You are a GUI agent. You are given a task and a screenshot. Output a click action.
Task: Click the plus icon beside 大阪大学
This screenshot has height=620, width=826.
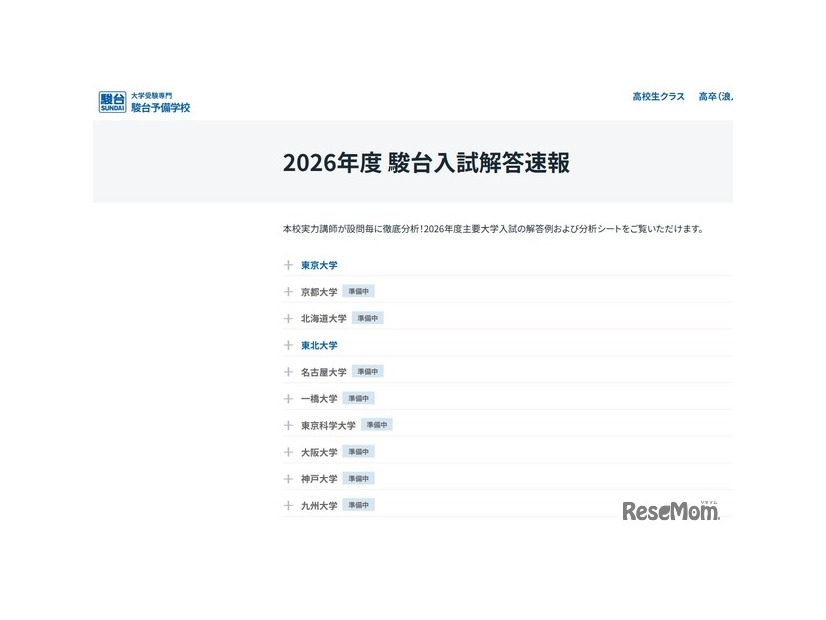289,451
